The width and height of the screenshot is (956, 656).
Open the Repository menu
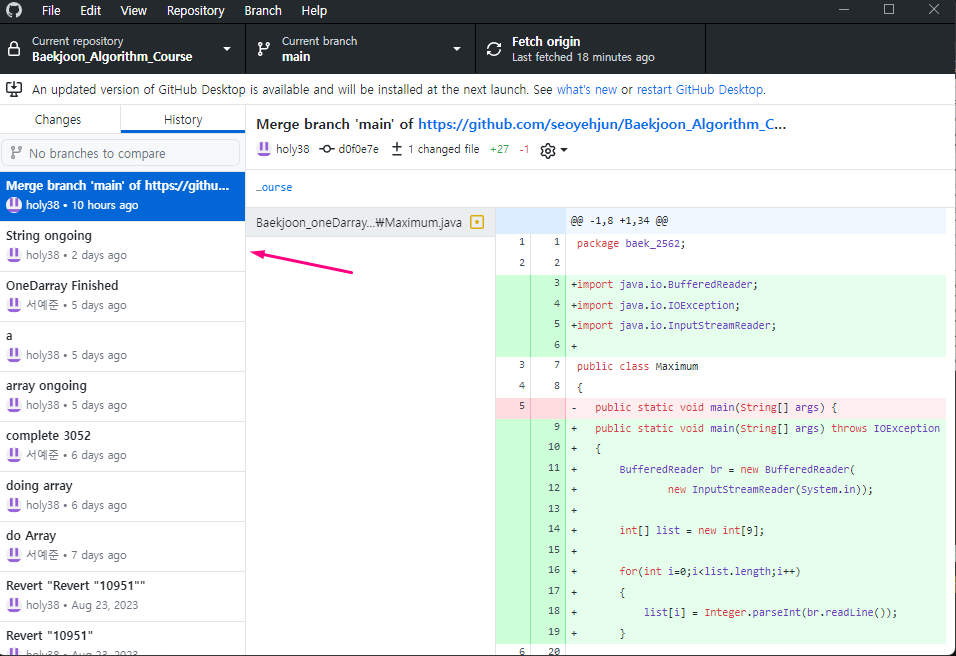pyautogui.click(x=196, y=11)
